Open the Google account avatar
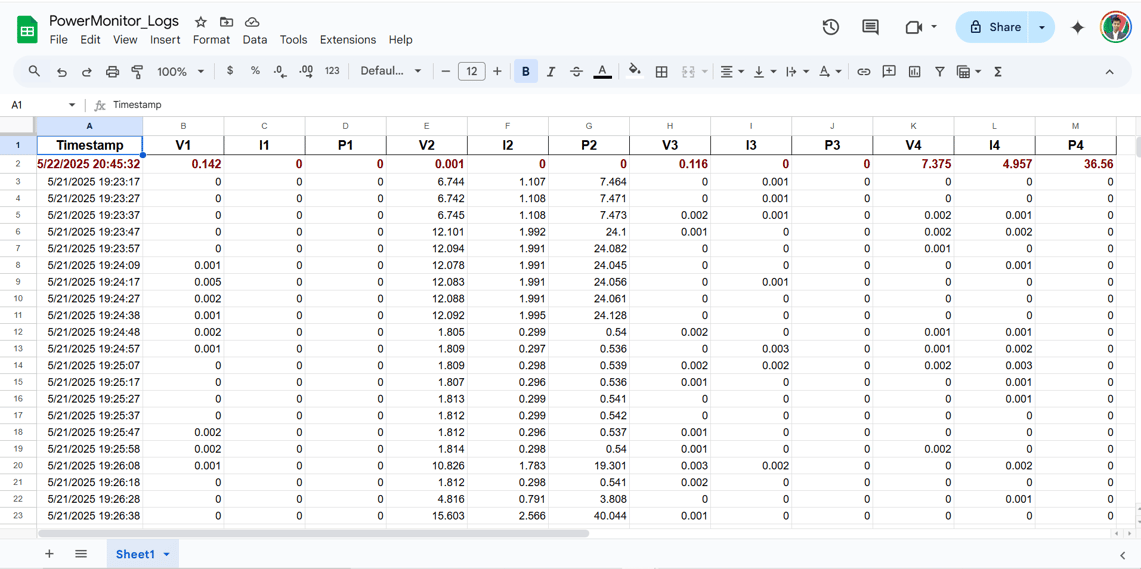1141x569 pixels. click(x=1115, y=27)
